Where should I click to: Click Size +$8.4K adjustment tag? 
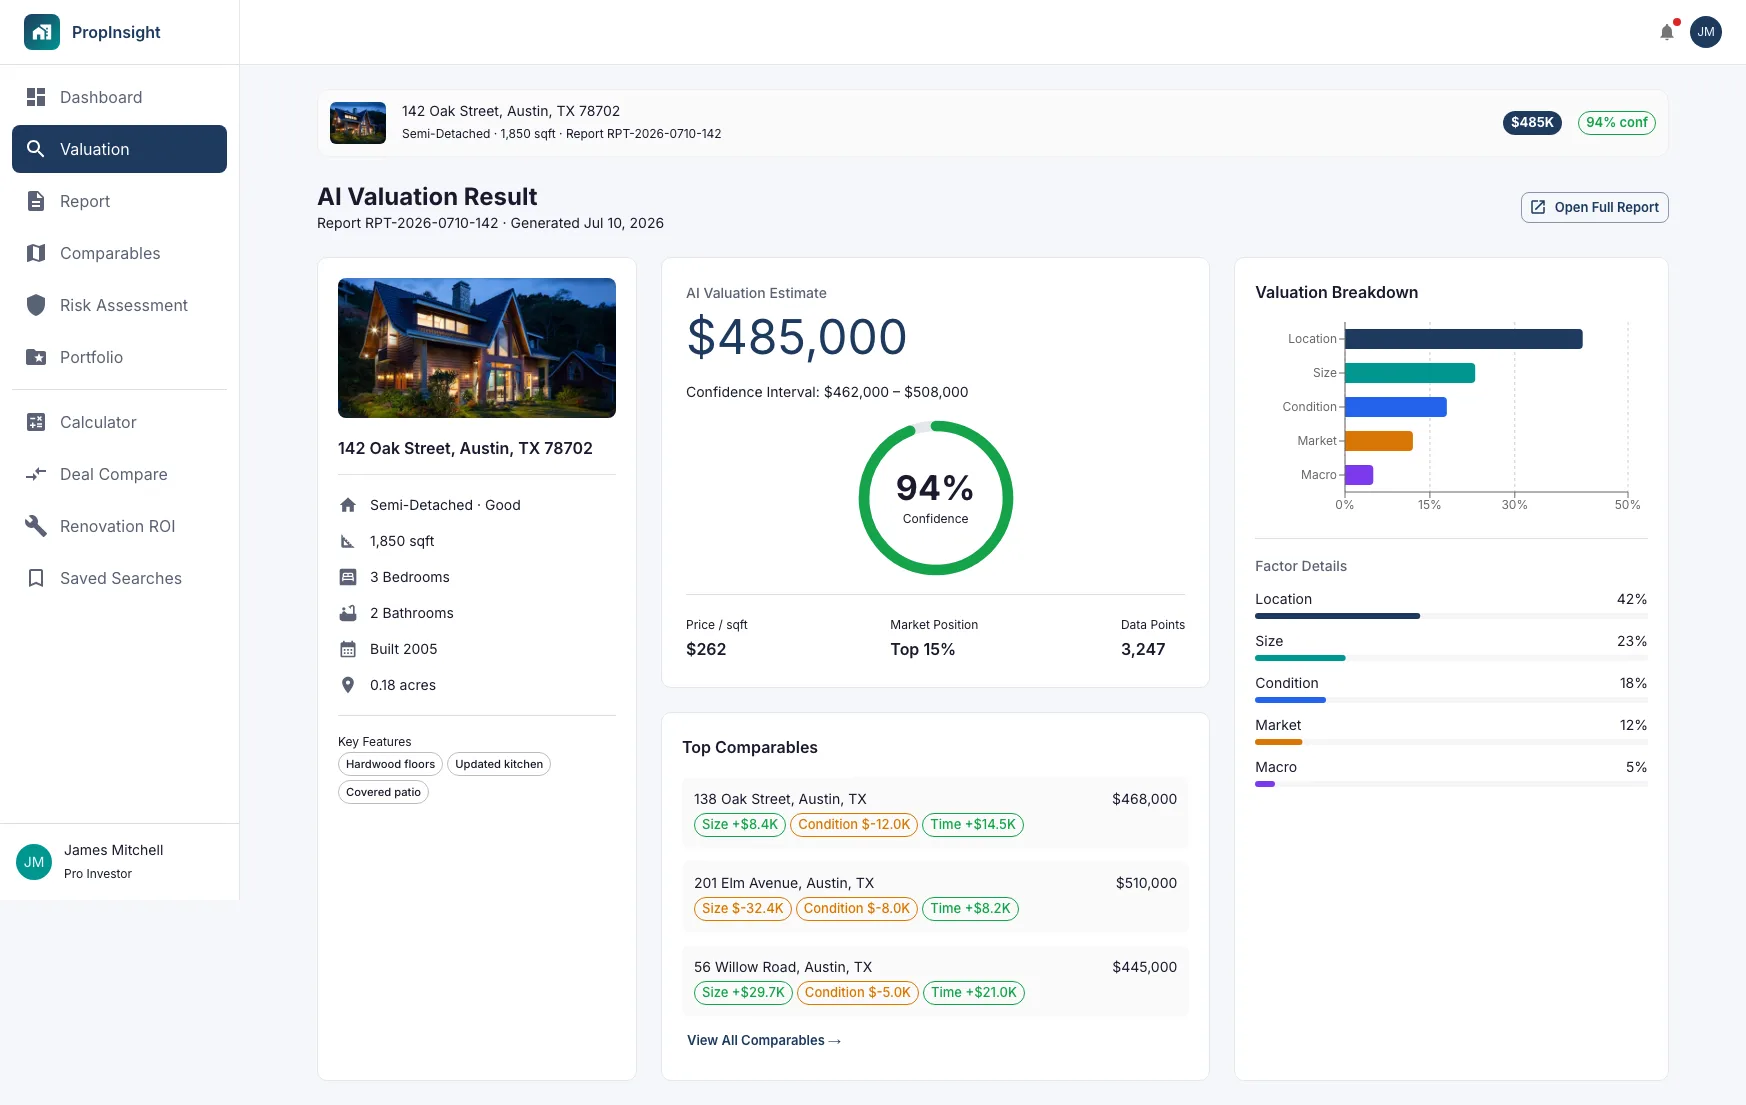pos(740,825)
